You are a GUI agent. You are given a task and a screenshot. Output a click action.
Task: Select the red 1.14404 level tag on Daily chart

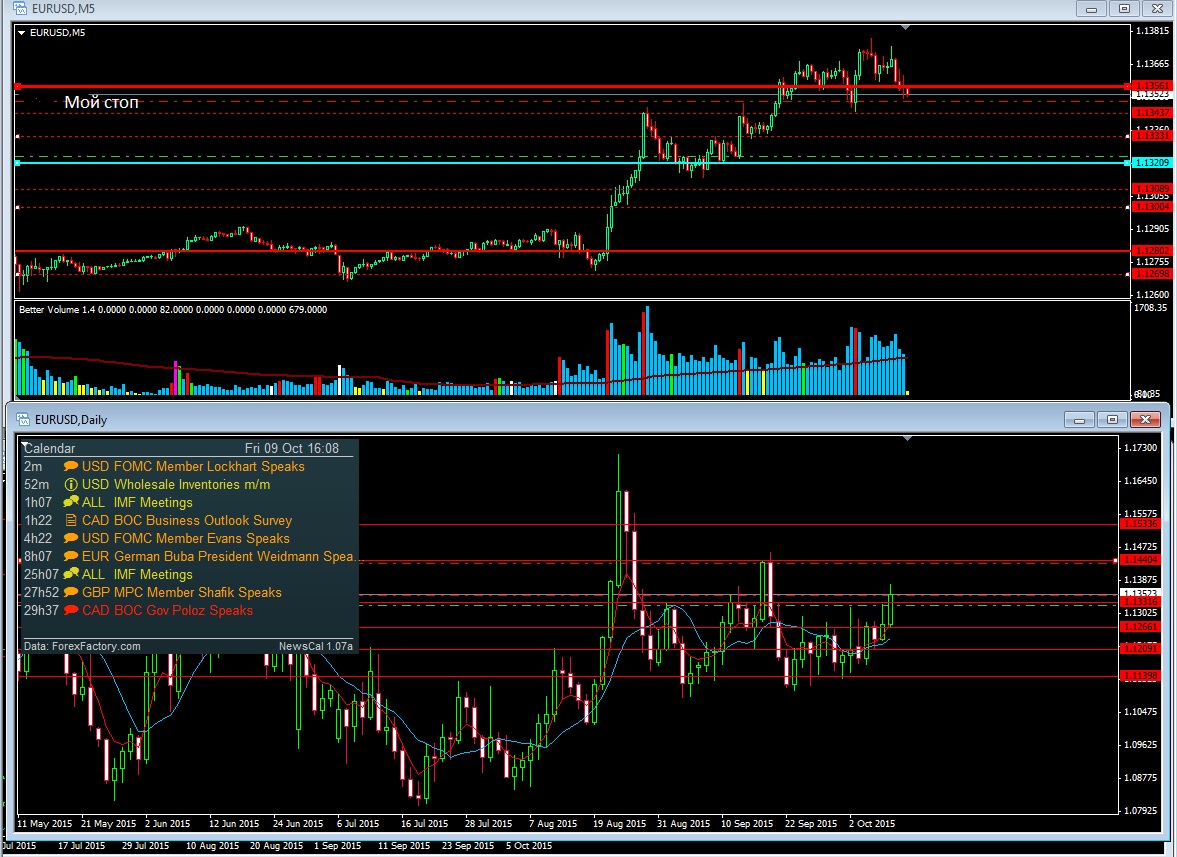1141,560
